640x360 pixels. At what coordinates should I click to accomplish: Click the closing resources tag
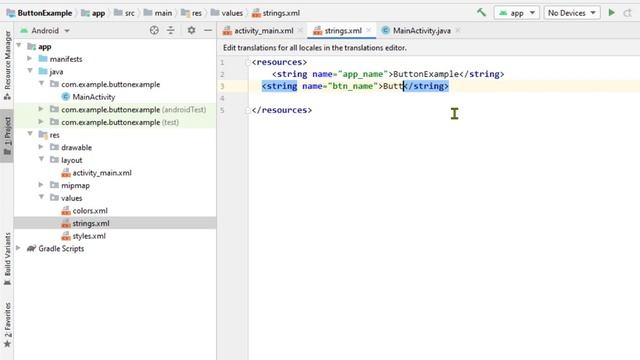point(282,110)
